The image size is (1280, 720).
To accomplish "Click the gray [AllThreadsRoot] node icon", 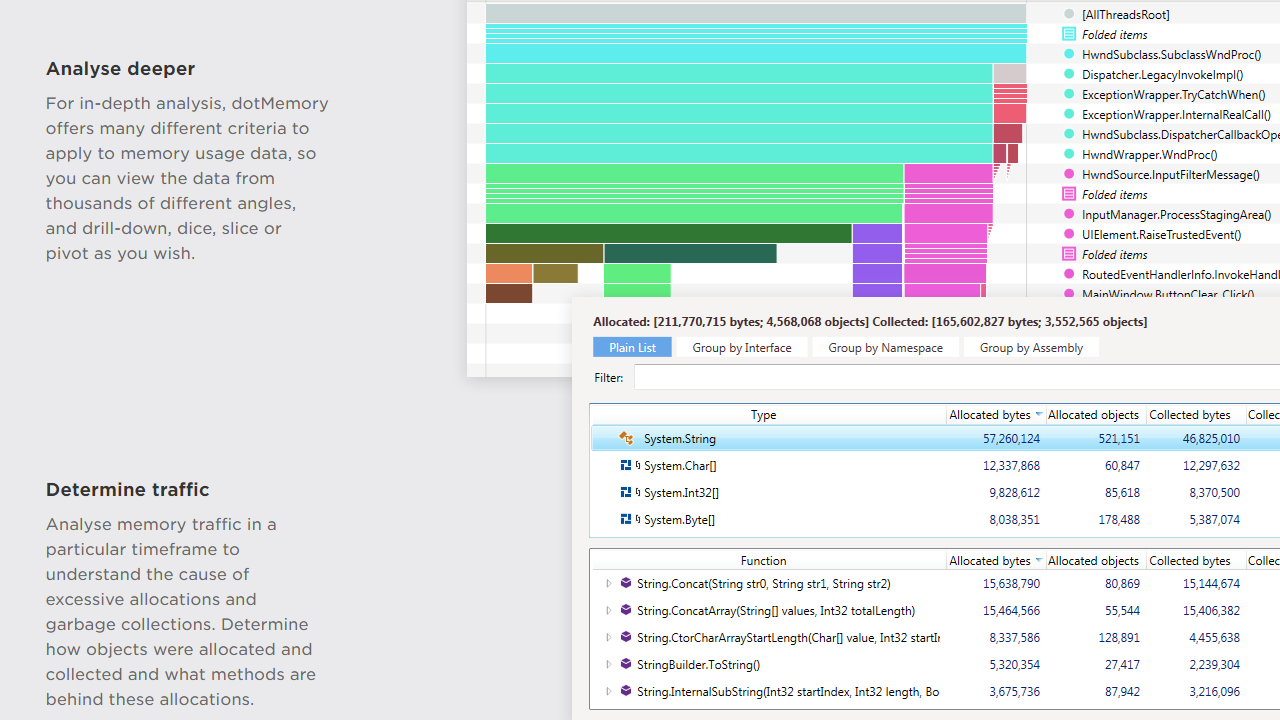I will pyautogui.click(x=1069, y=15).
